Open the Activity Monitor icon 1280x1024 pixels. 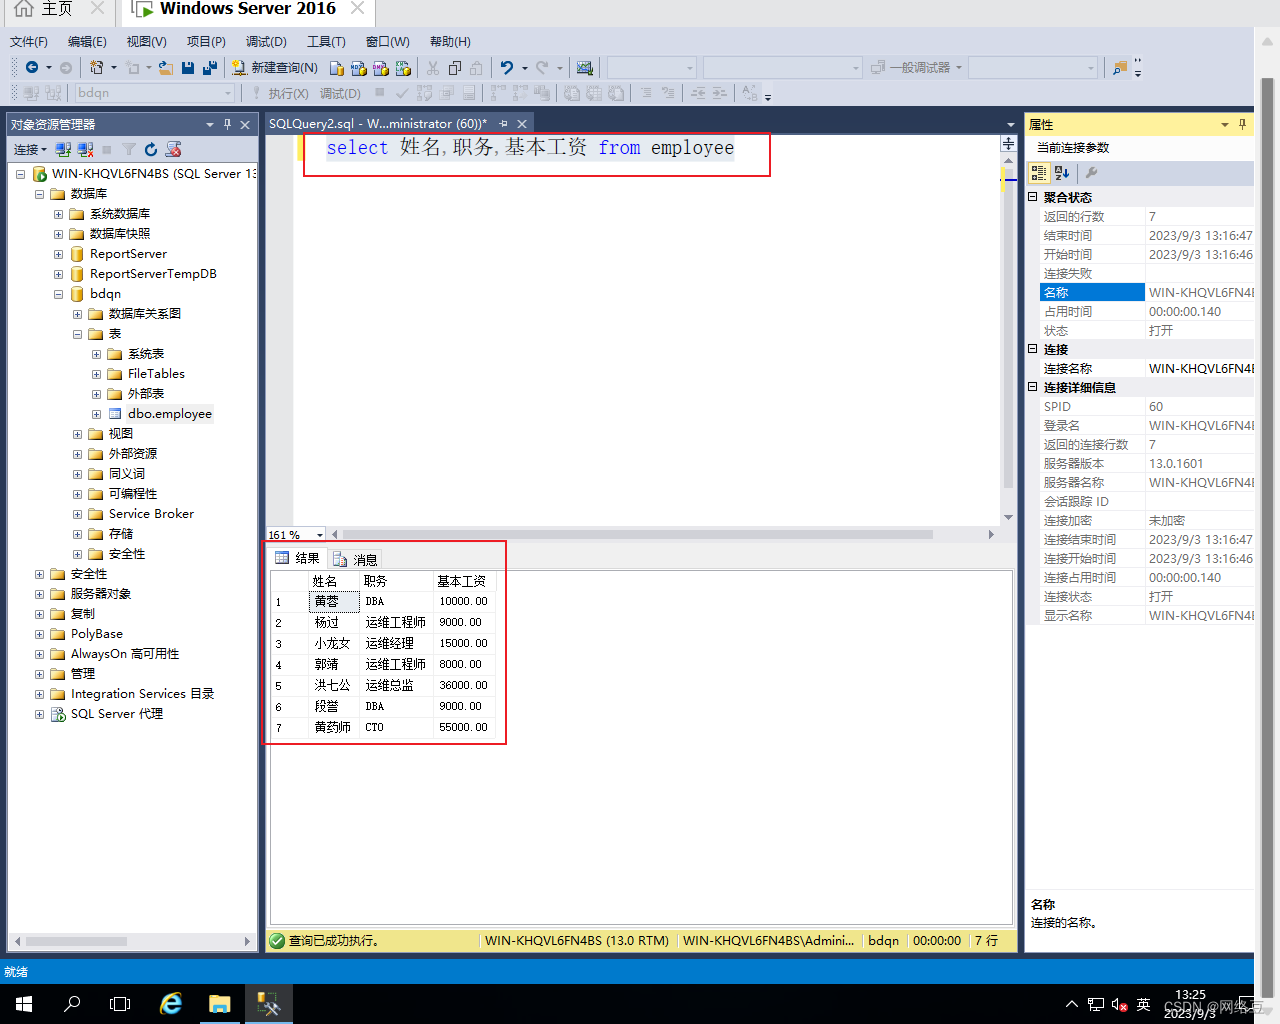click(x=585, y=68)
